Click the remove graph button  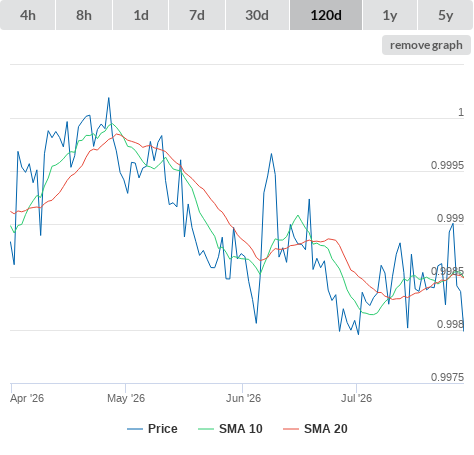(426, 45)
